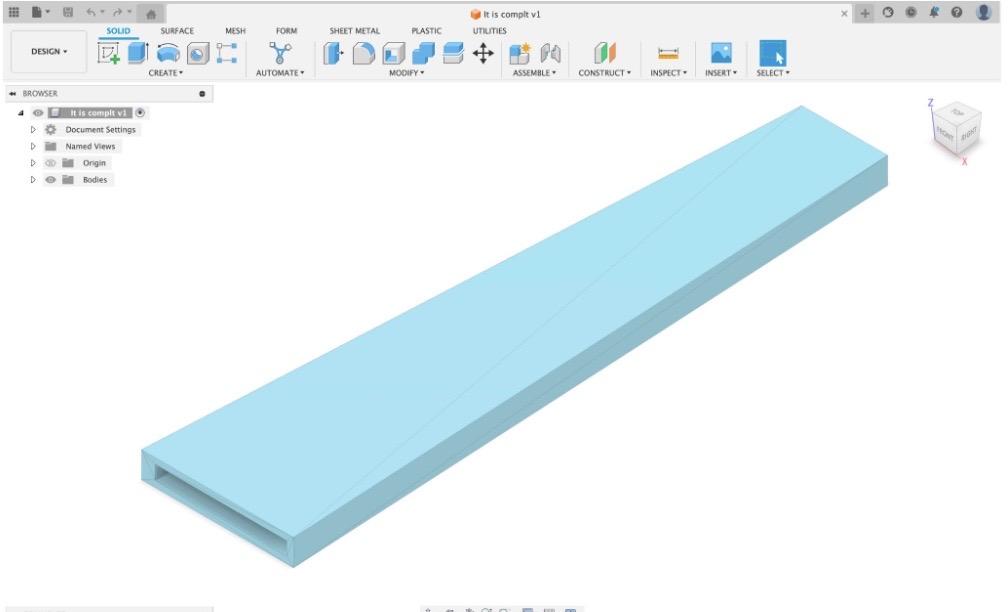Click the BROWSER panel options dot
The height and width of the screenshot is (612, 1008).
(202, 94)
